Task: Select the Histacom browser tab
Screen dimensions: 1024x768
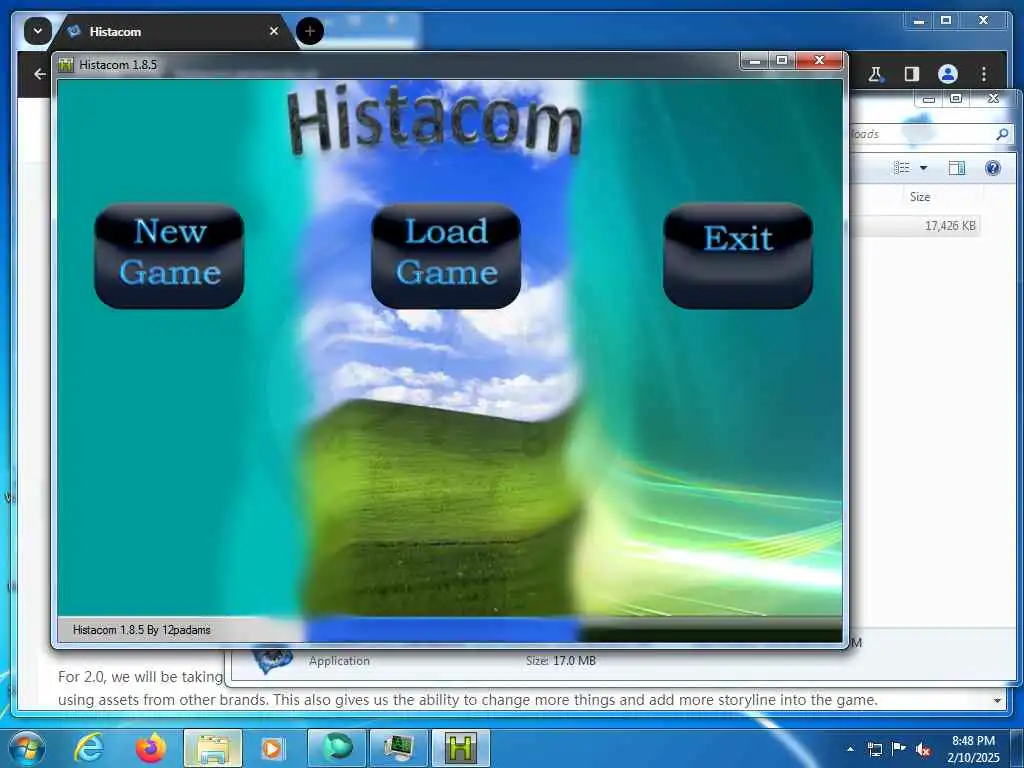Action: tap(173, 31)
